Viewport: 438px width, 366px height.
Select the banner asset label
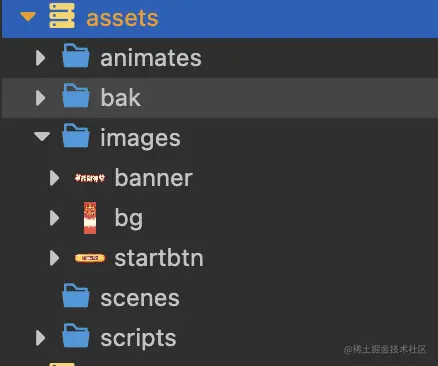154,178
